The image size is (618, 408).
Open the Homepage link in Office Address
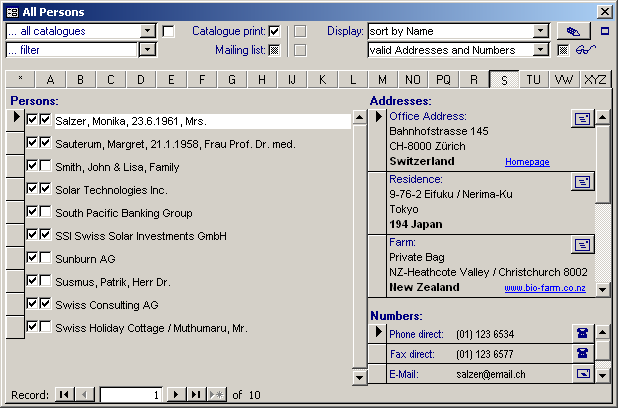pos(527,162)
